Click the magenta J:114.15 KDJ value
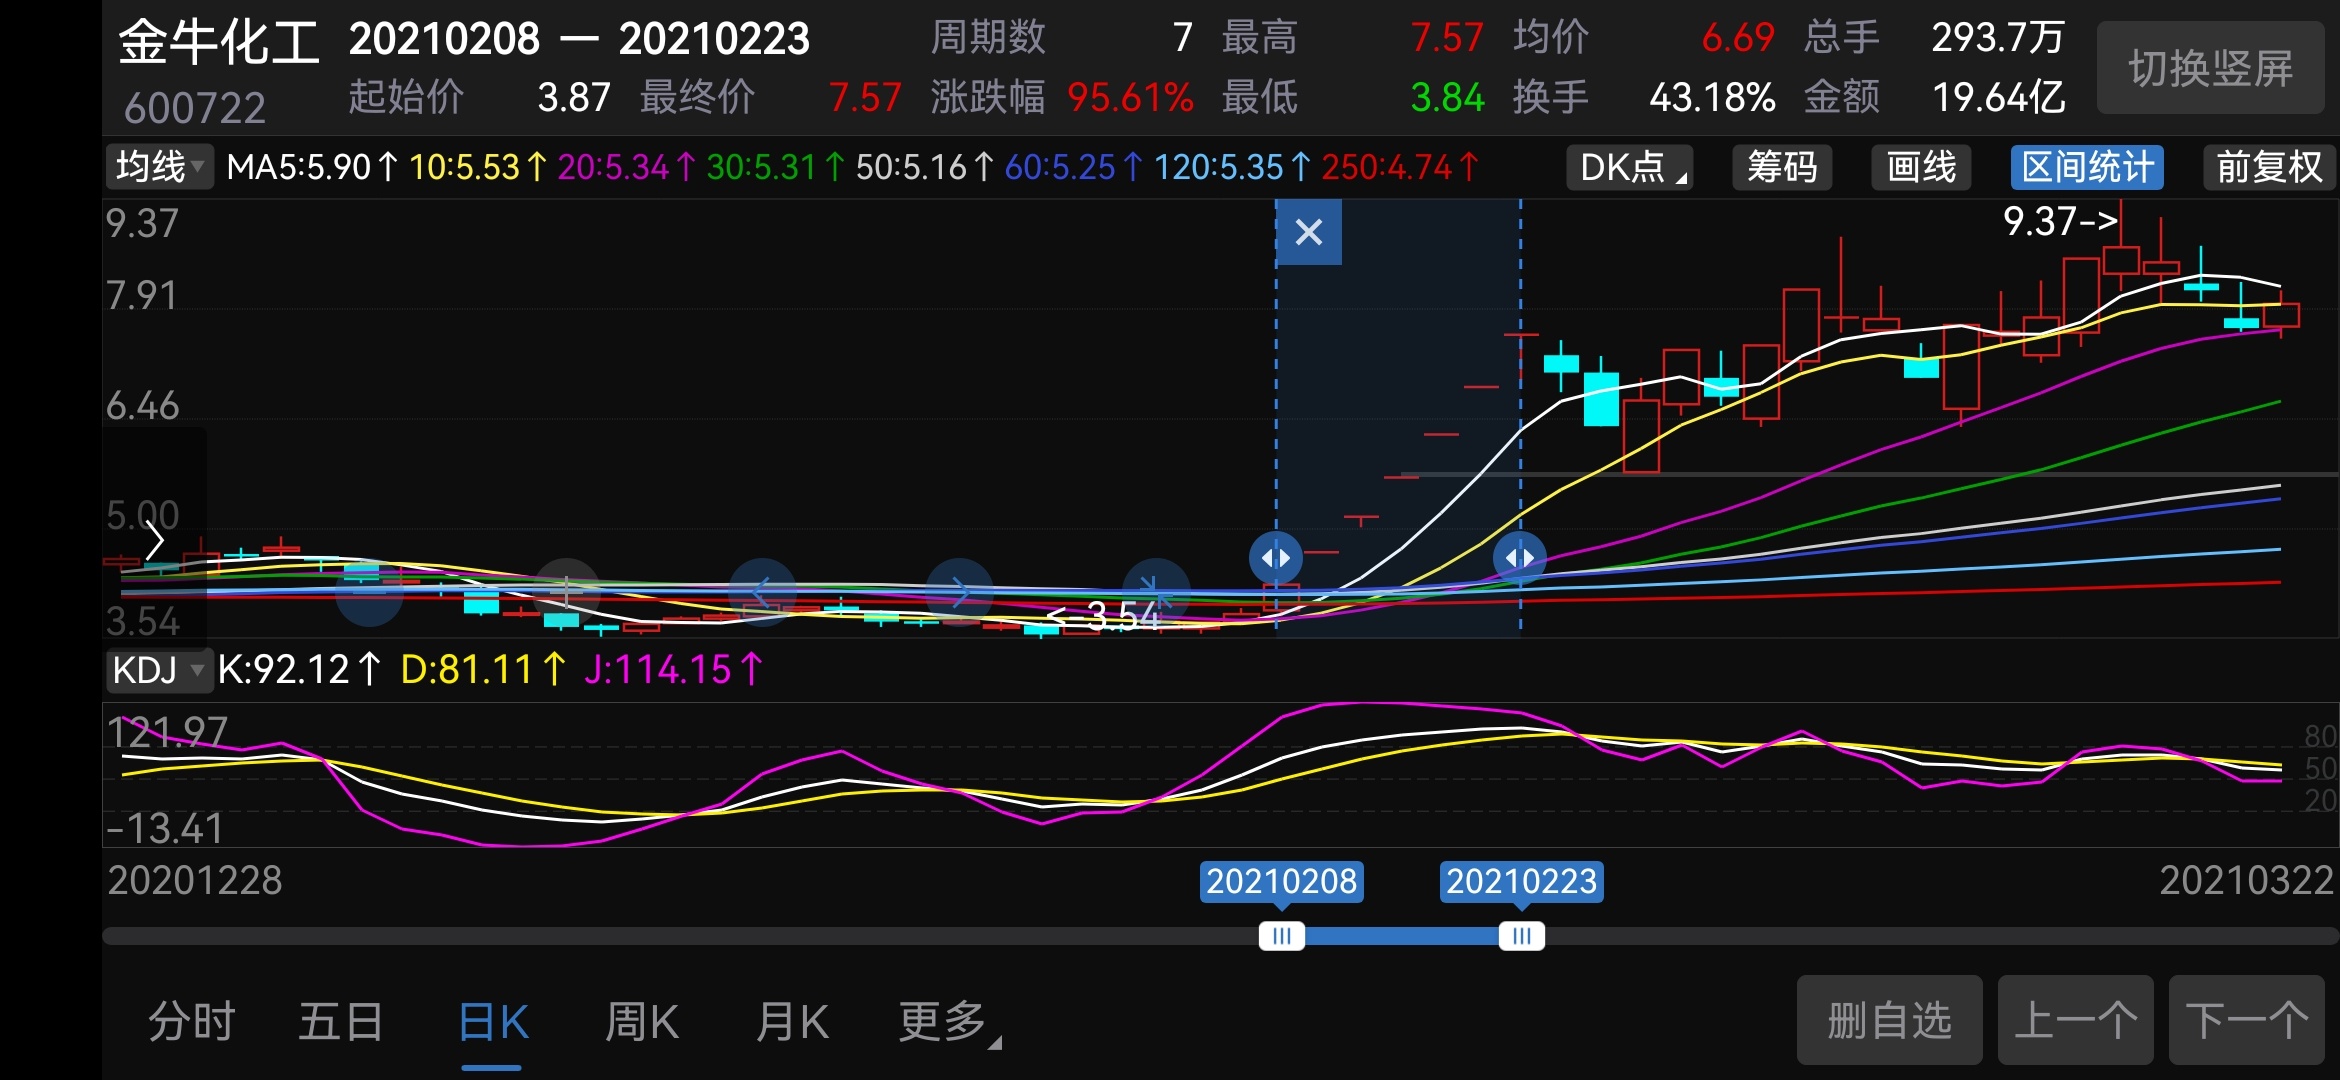Screen dimensions: 2340x1080 pyautogui.click(x=674, y=670)
